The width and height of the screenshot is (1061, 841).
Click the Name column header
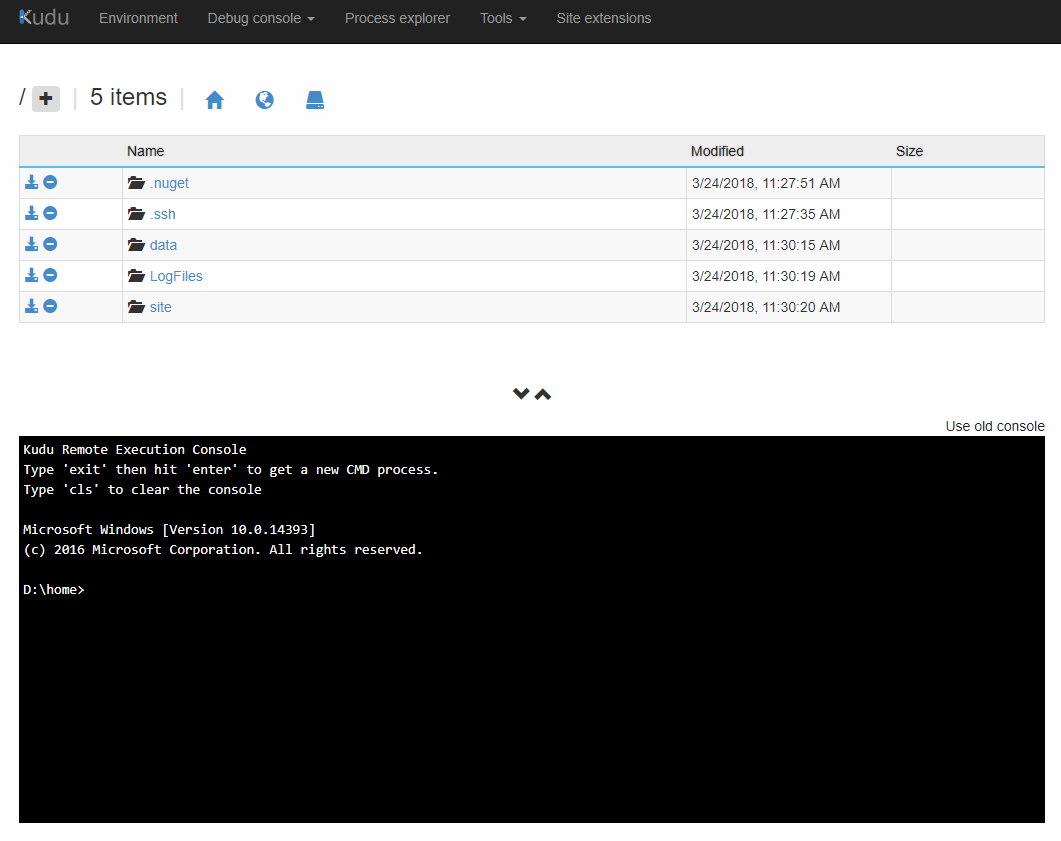(145, 152)
